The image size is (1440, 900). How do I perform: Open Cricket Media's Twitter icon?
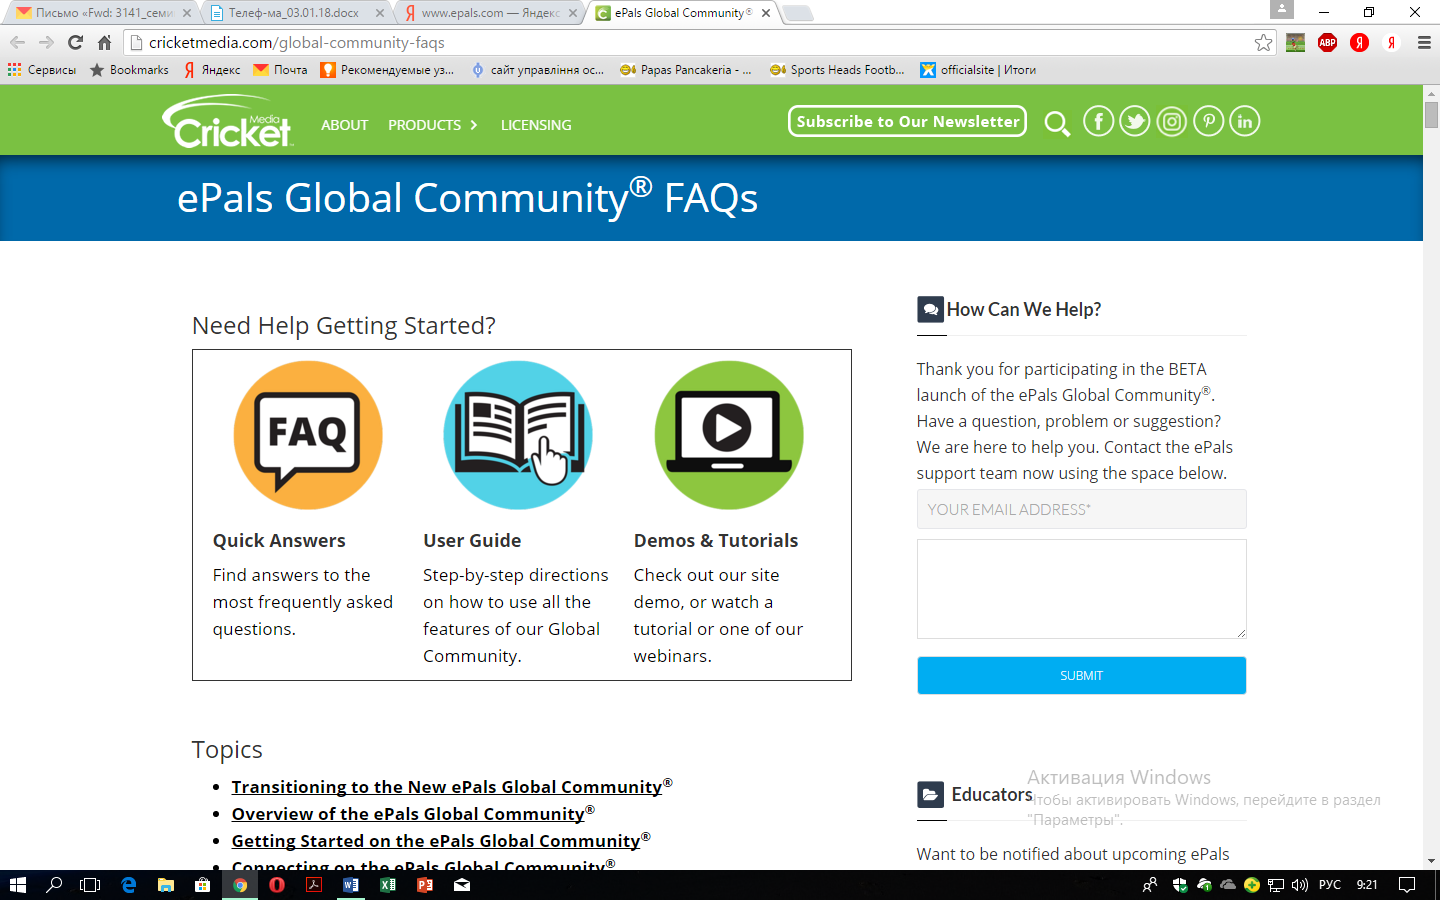coord(1135,122)
